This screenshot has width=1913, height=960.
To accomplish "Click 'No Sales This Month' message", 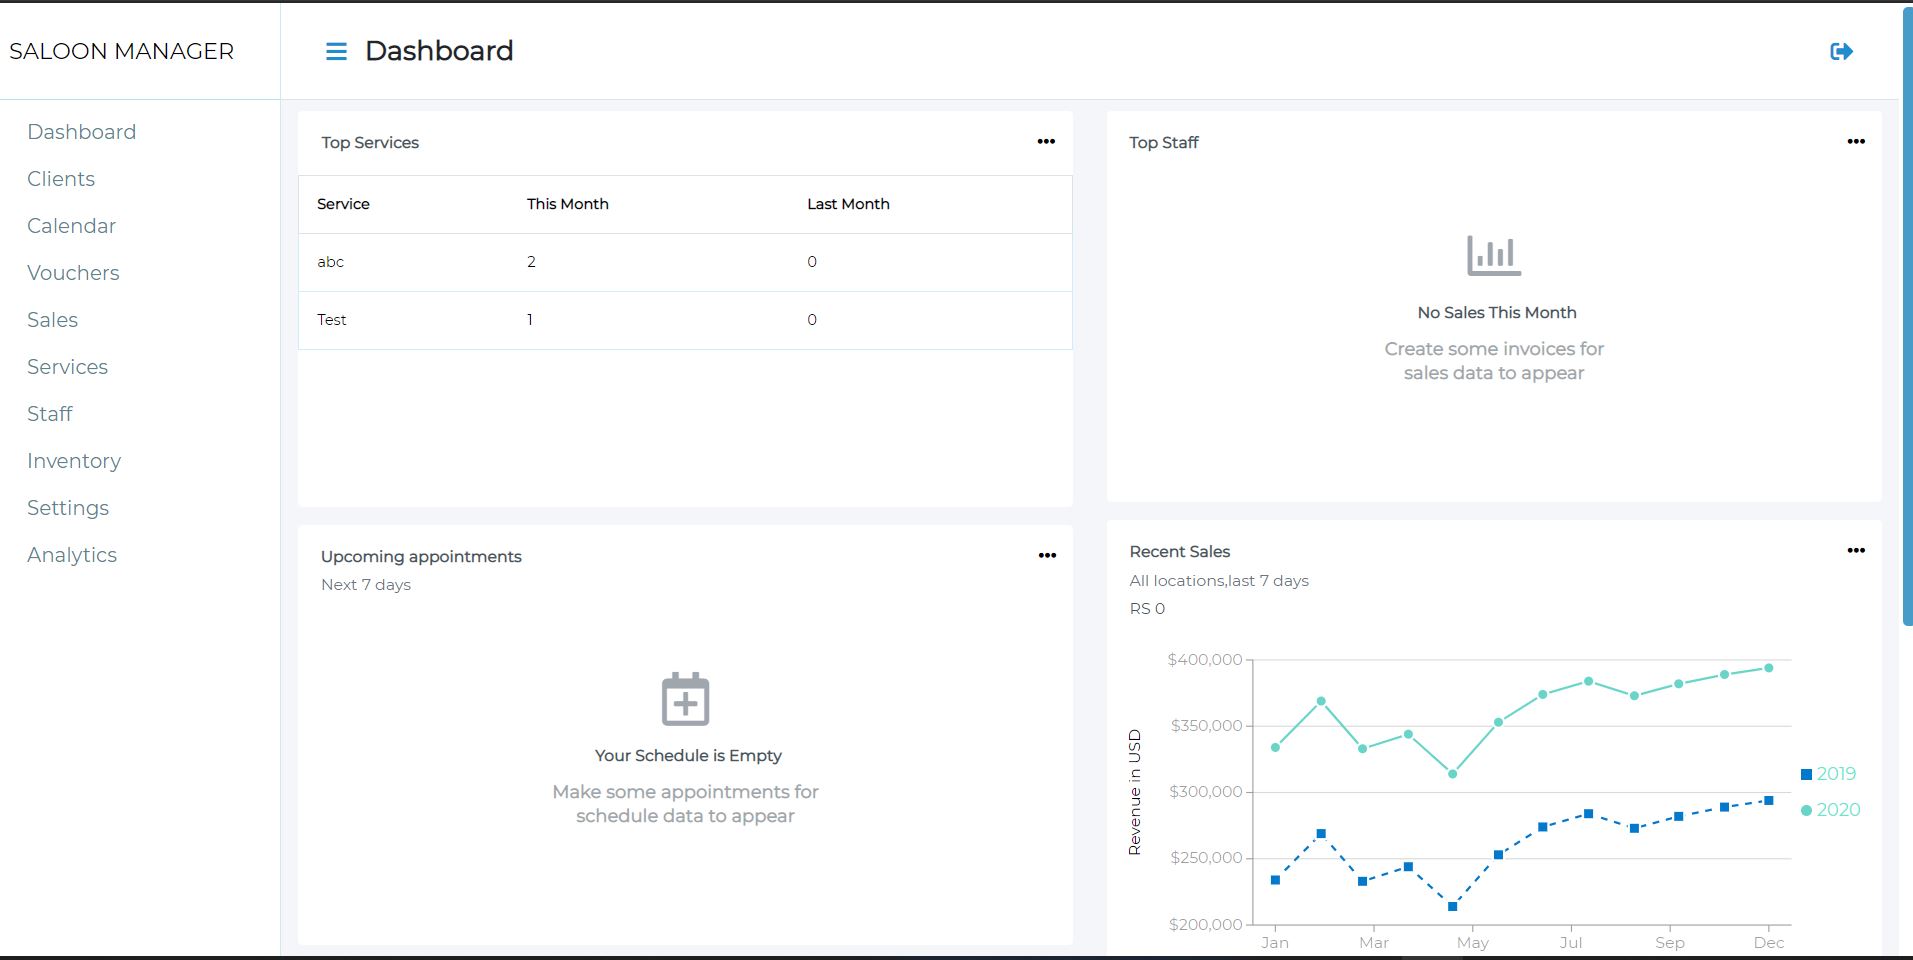I will click(x=1496, y=313).
